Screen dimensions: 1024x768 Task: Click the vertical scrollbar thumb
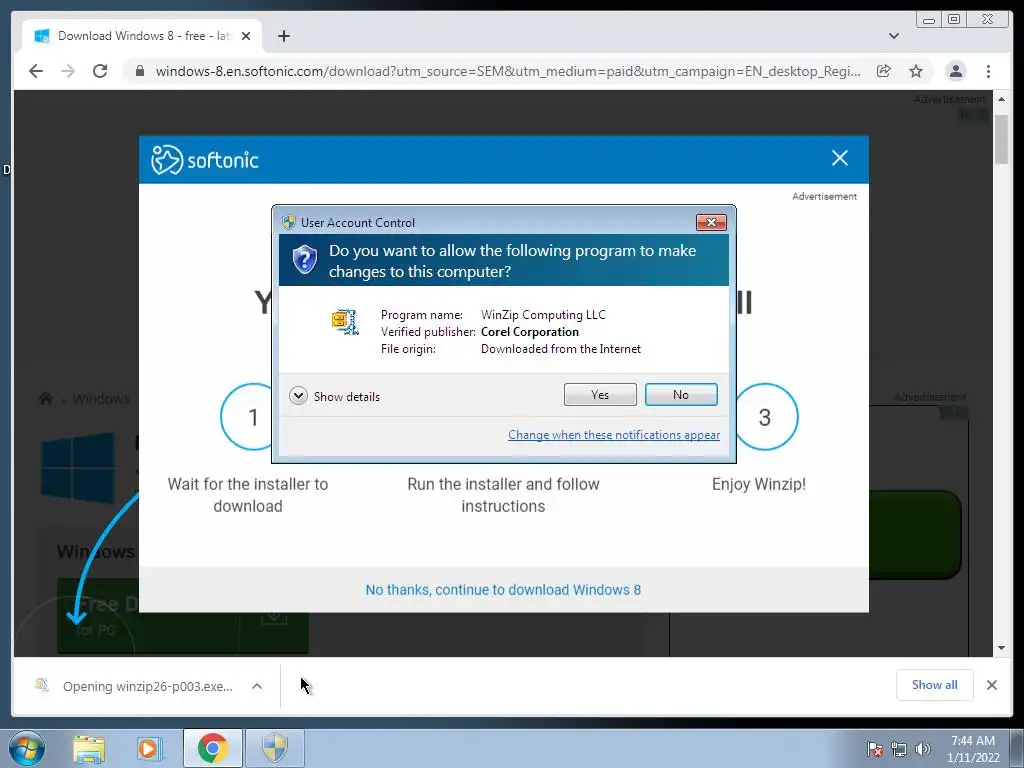click(1001, 139)
